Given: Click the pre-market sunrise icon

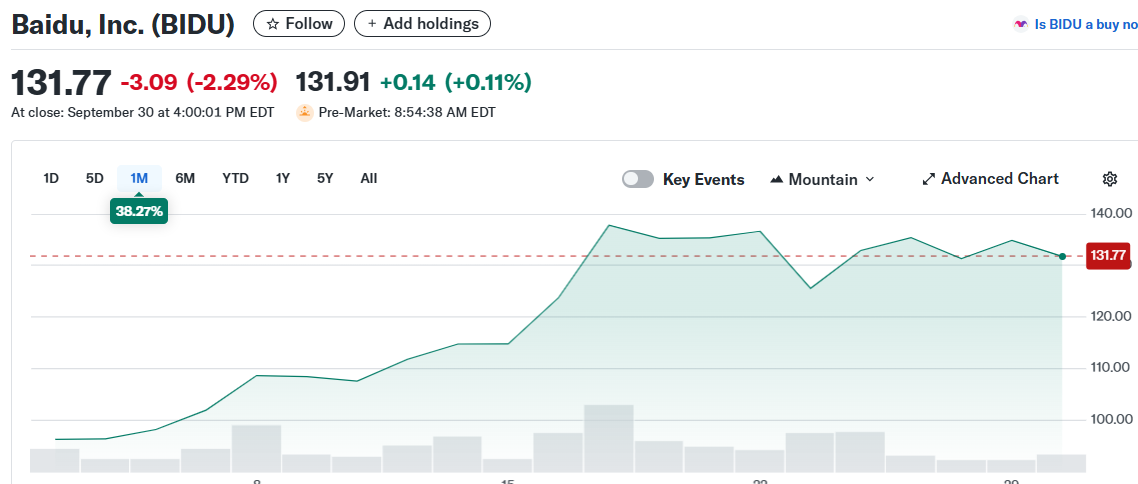Looking at the screenshot, I should tap(305, 113).
